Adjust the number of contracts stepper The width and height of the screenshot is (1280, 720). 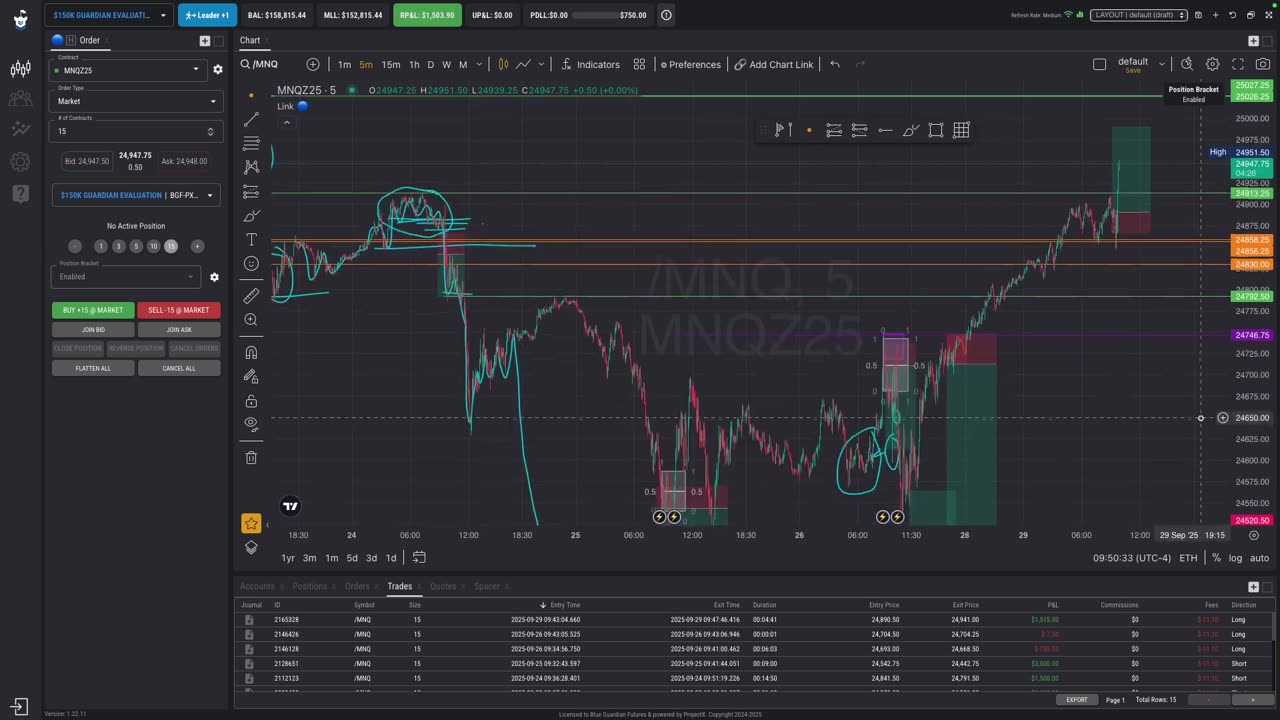pyautogui.click(x=210, y=131)
